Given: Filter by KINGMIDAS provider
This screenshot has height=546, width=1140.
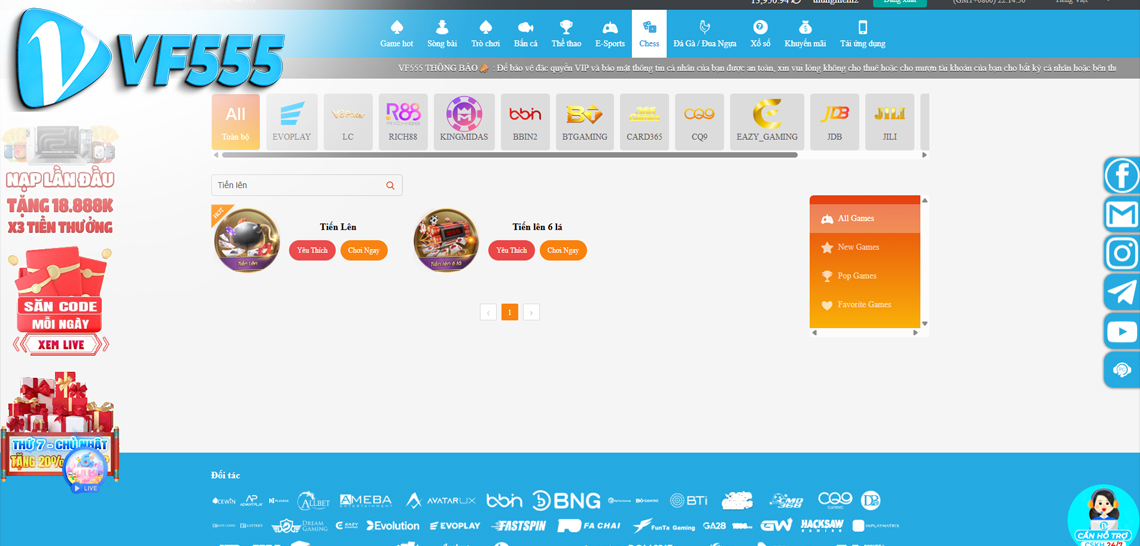Looking at the screenshot, I should tap(464, 122).
